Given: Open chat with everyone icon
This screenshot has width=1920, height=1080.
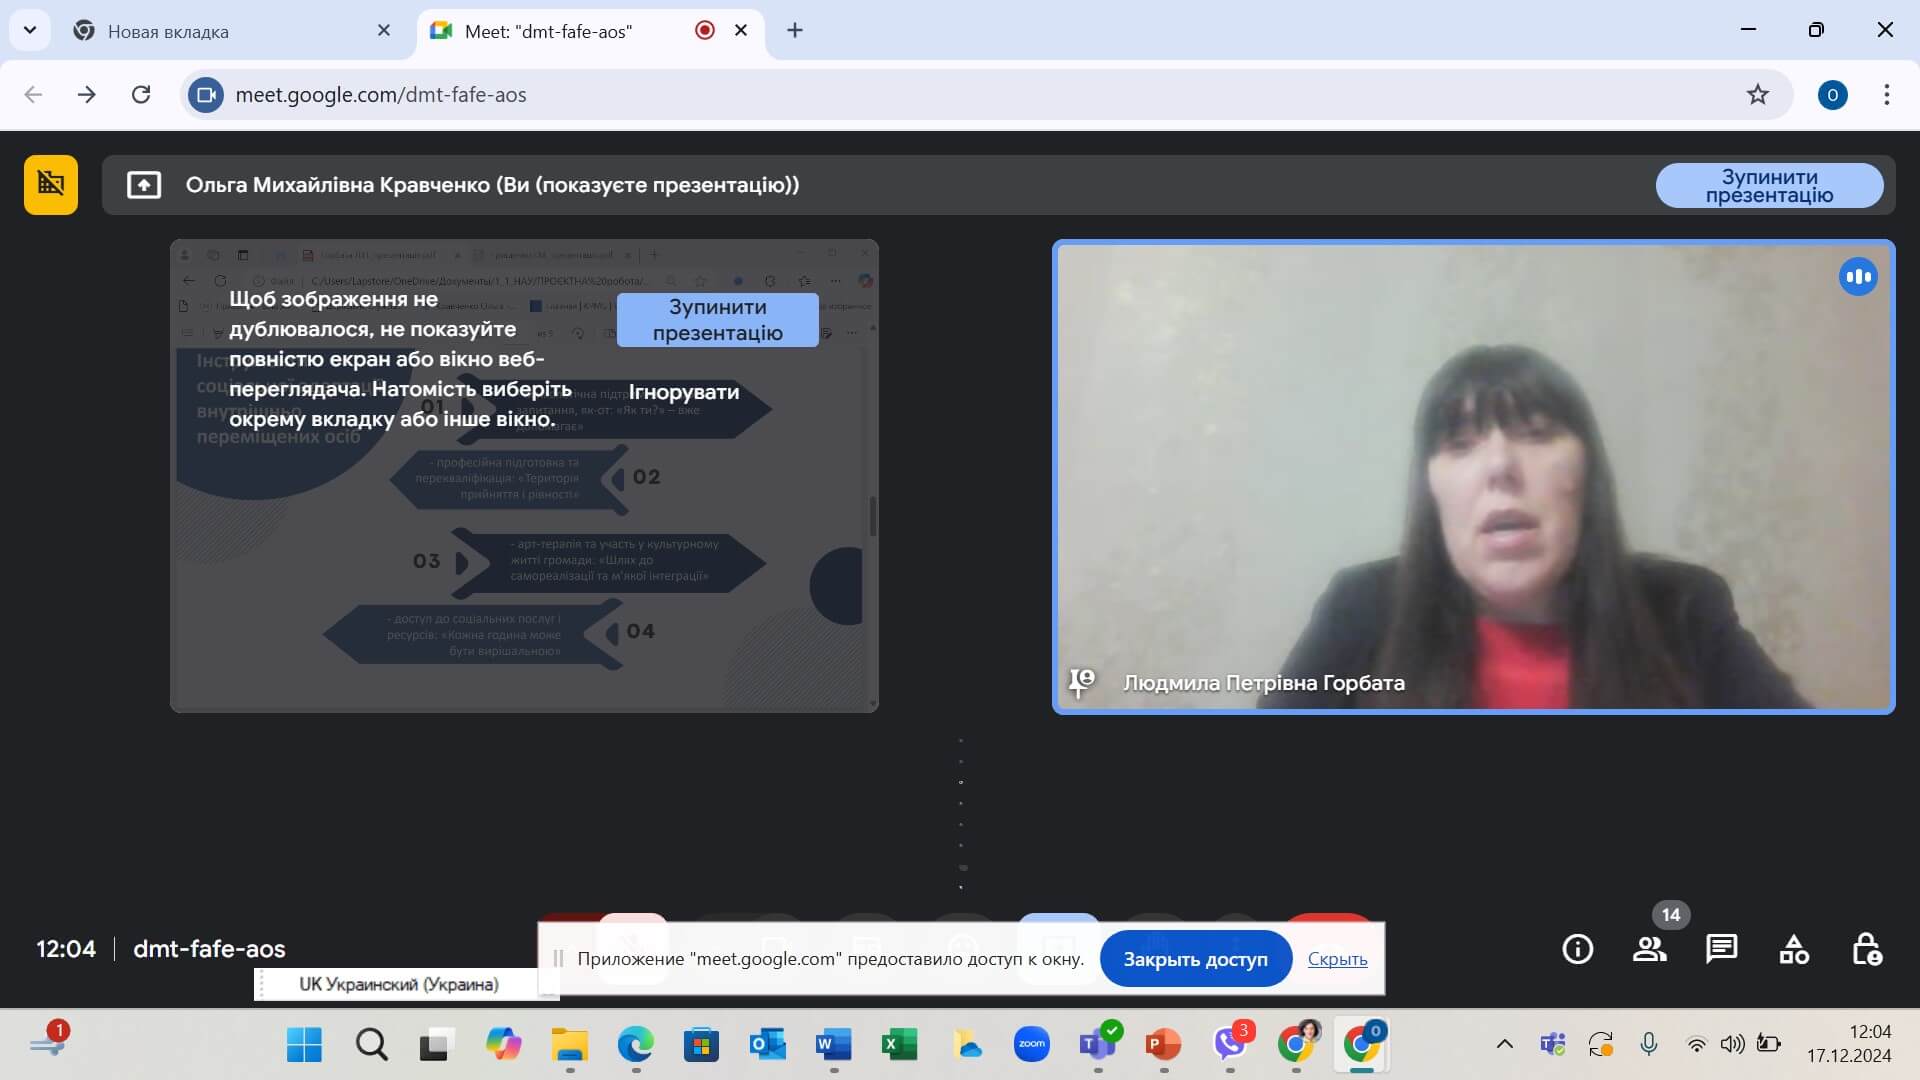Looking at the screenshot, I should pyautogui.click(x=1721, y=949).
